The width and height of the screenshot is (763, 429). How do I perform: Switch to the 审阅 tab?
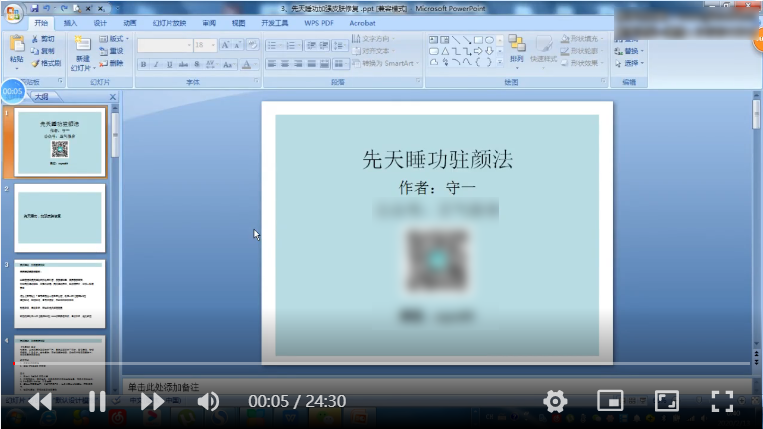click(209, 23)
